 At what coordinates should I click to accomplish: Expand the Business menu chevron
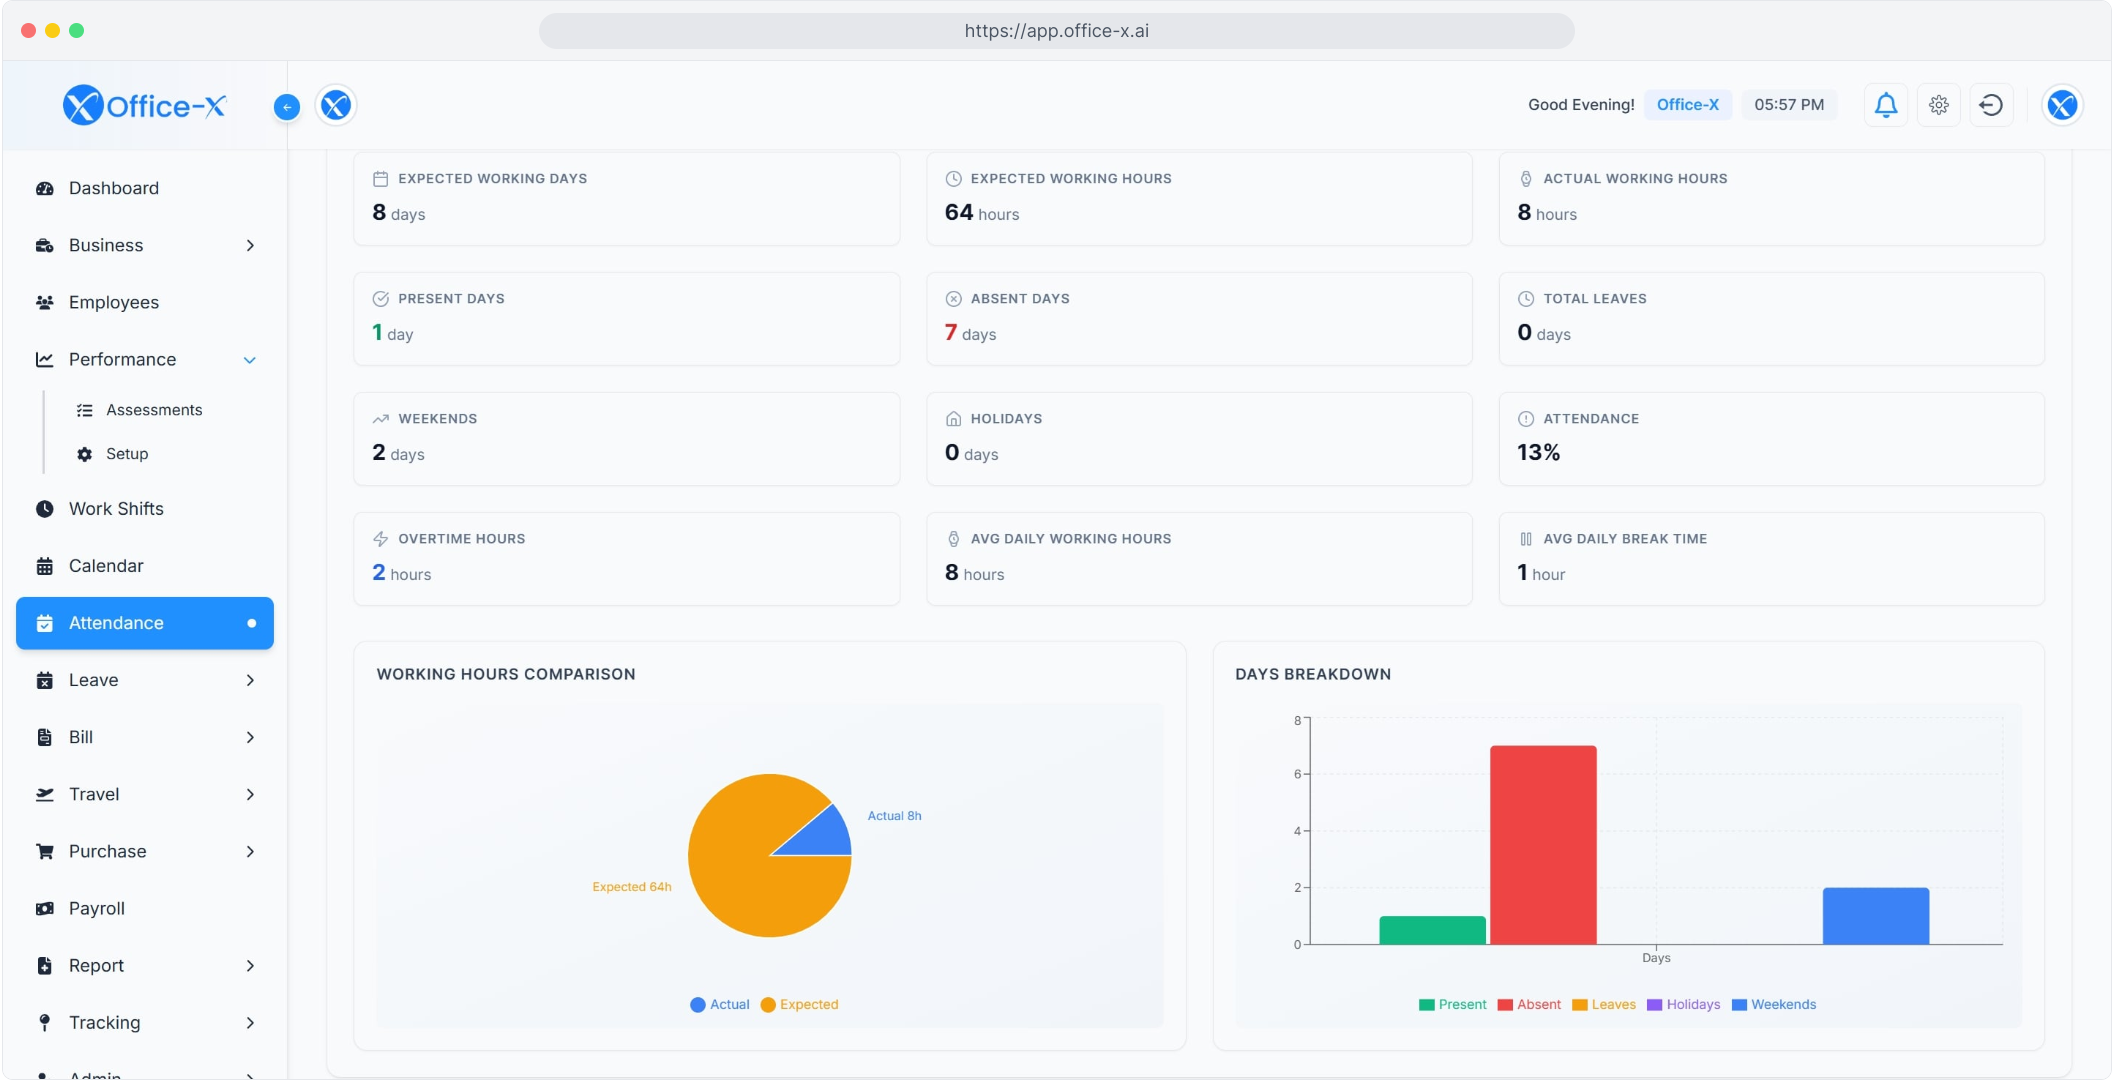(250, 246)
